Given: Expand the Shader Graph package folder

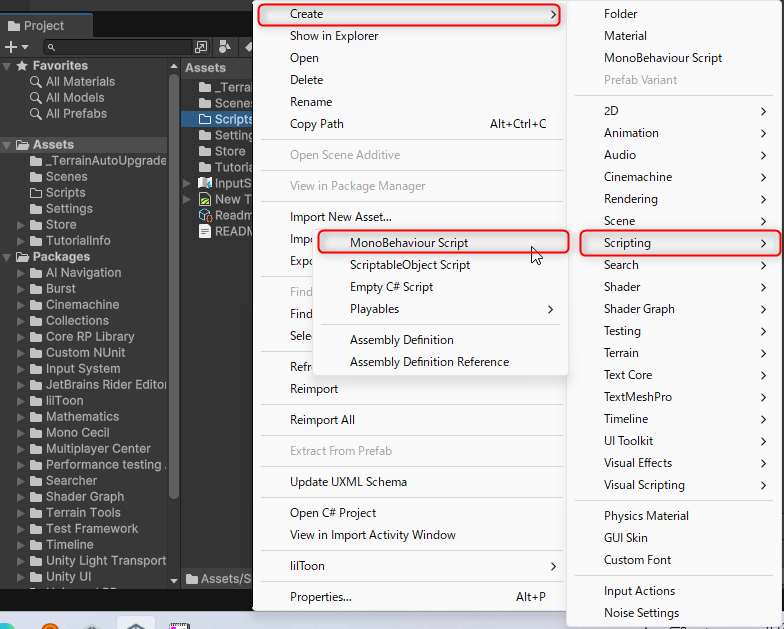Looking at the screenshot, I should coord(22,497).
